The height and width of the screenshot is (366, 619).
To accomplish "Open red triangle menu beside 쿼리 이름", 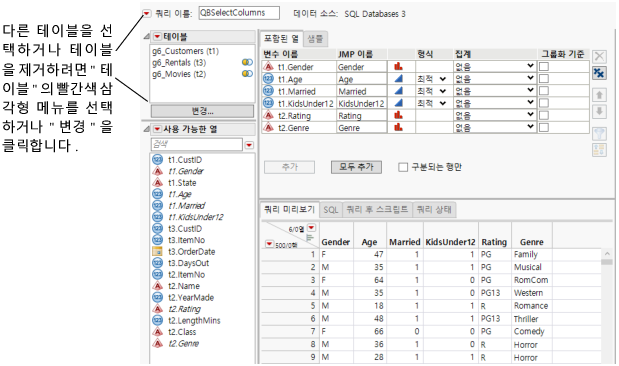I will coord(146,14).
